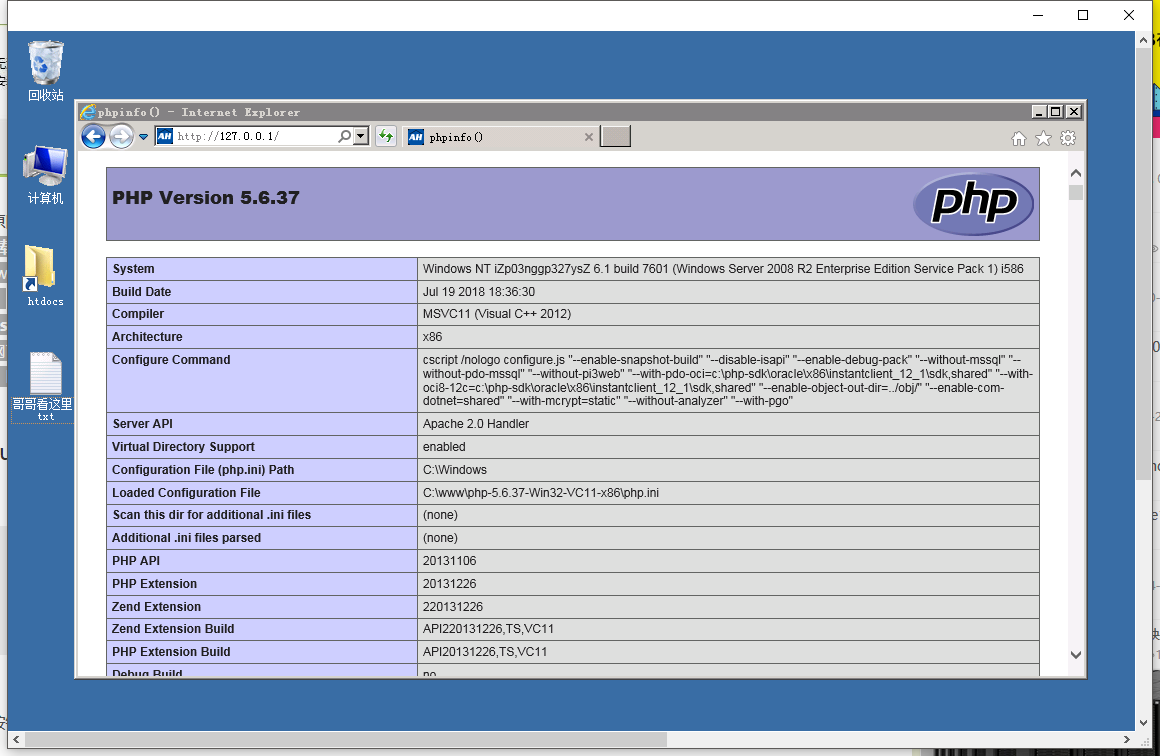Click the Windows NT system description value
Viewport: 1160px width, 756px height.
723,269
